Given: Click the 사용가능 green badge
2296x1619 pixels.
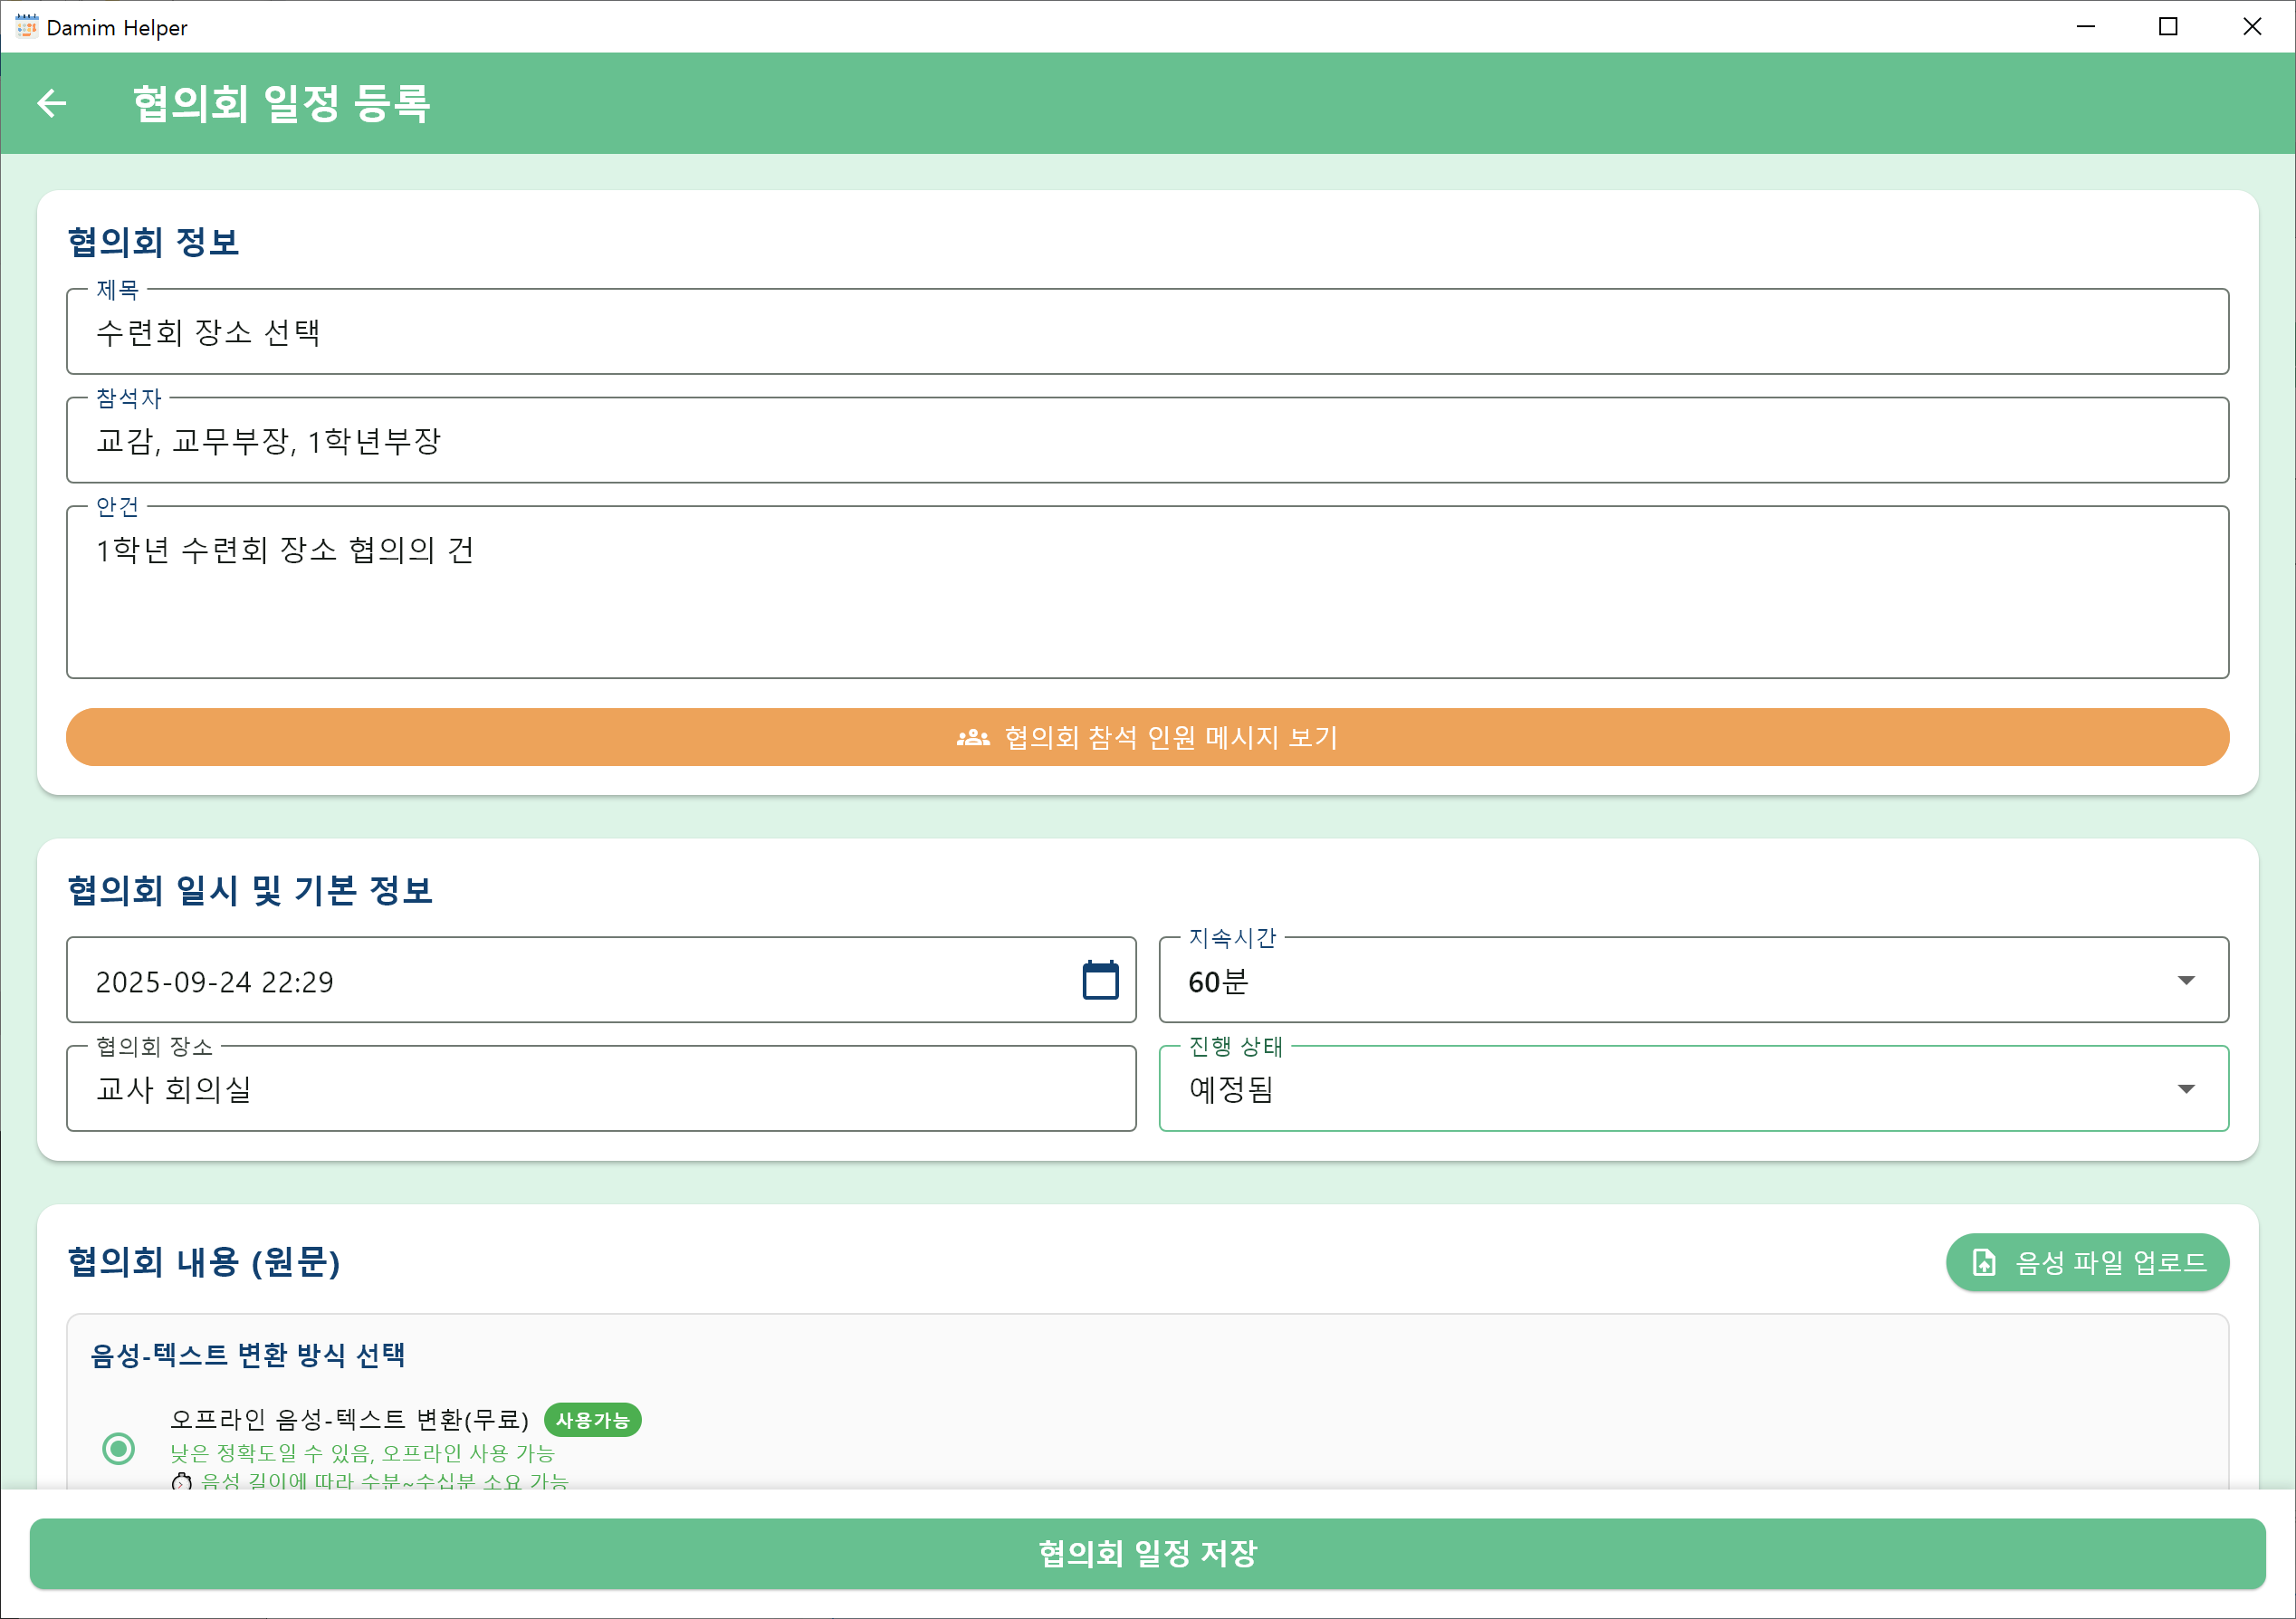Looking at the screenshot, I should pyautogui.click(x=592, y=1420).
